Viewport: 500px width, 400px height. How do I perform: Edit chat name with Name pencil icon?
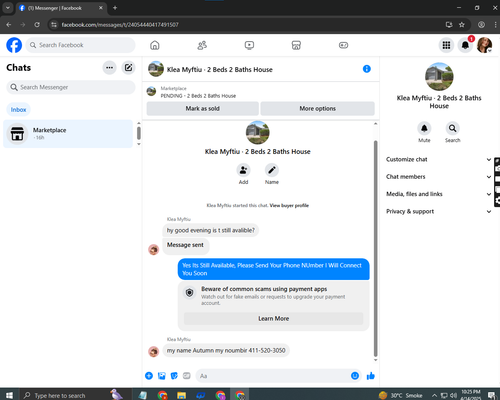click(x=272, y=170)
